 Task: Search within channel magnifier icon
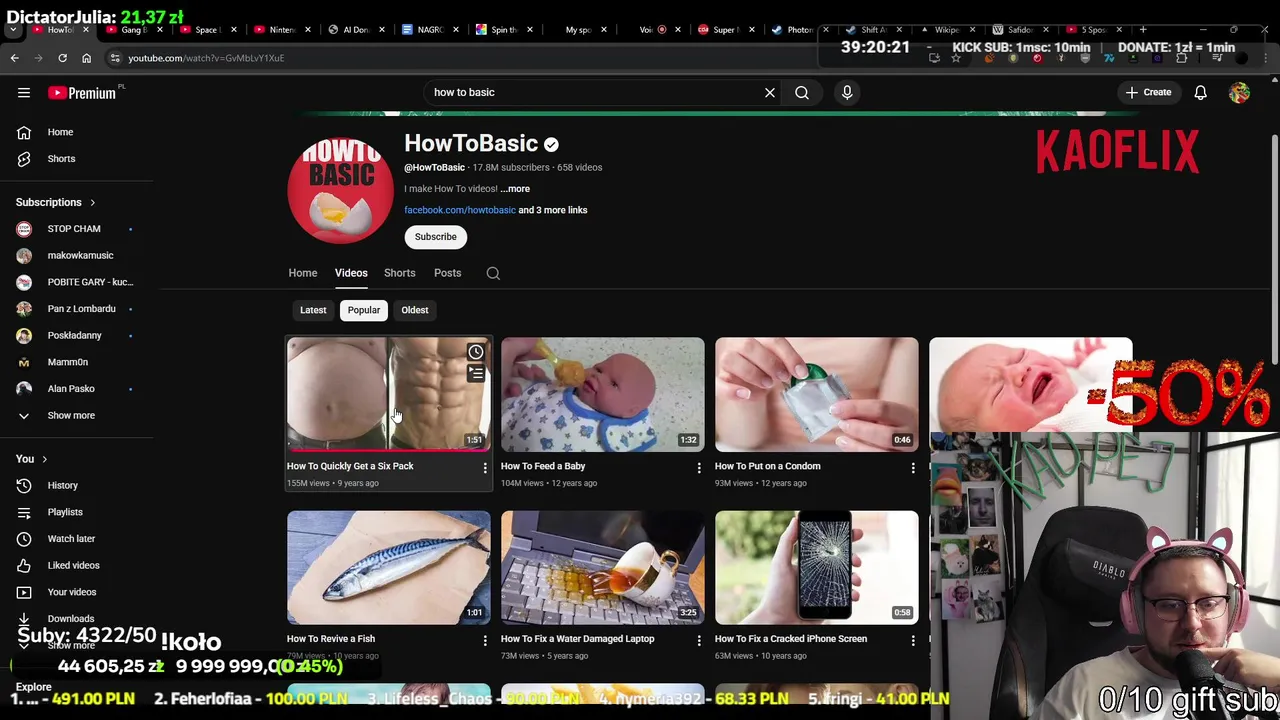coord(493,273)
